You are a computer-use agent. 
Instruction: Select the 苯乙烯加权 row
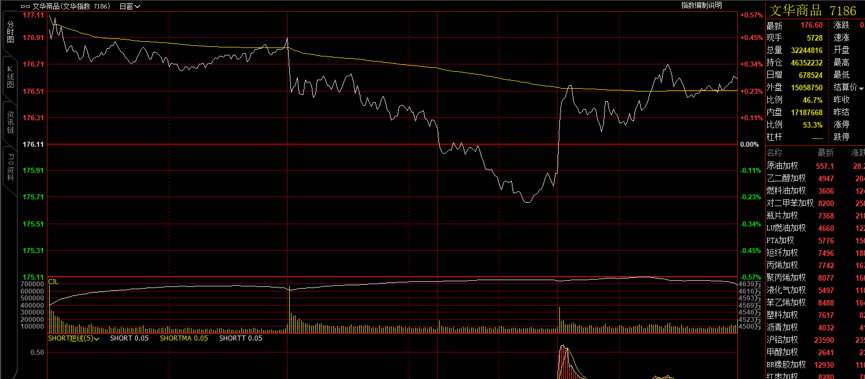[815, 302]
